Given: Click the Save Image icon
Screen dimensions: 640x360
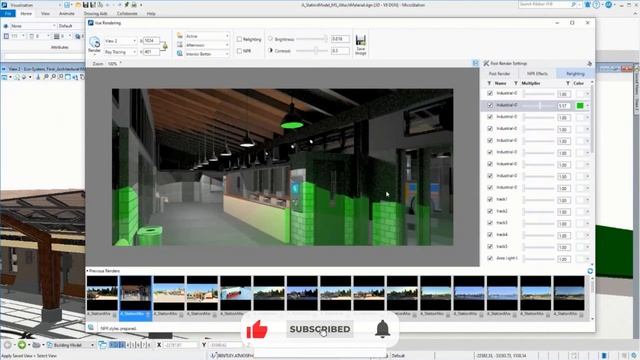Looking at the screenshot, I should (361, 40).
